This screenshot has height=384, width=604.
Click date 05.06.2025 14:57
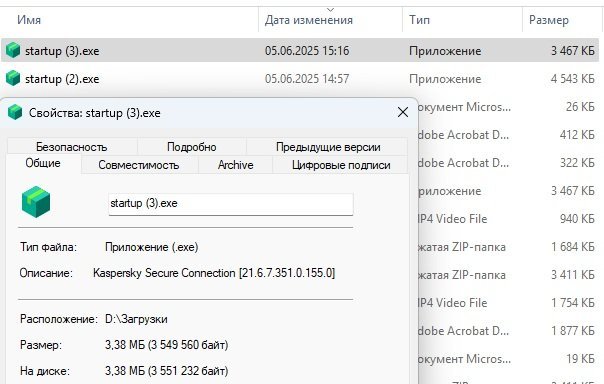pyautogui.click(x=307, y=79)
